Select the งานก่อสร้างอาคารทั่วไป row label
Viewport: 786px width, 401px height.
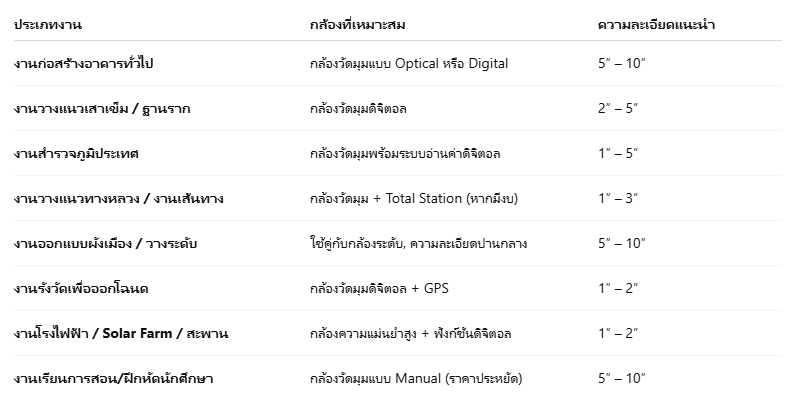[x=83, y=64]
